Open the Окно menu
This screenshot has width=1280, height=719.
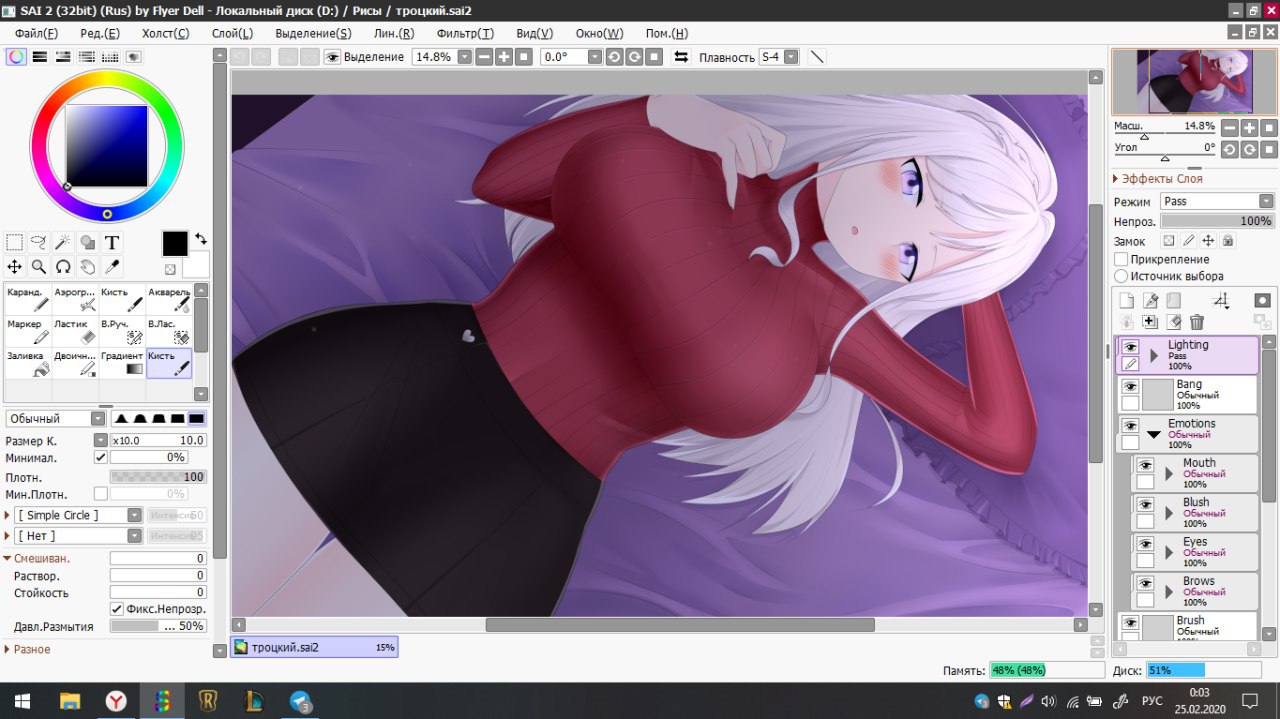599,33
